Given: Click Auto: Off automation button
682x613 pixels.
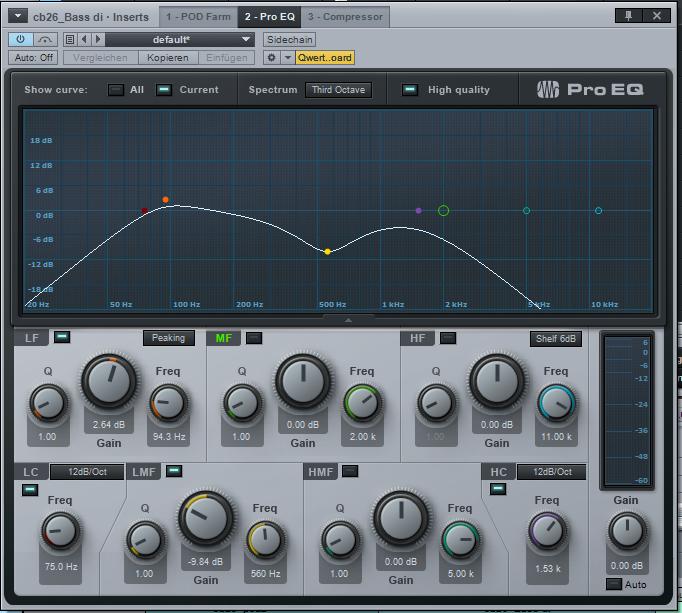Looking at the screenshot, I should (33, 57).
